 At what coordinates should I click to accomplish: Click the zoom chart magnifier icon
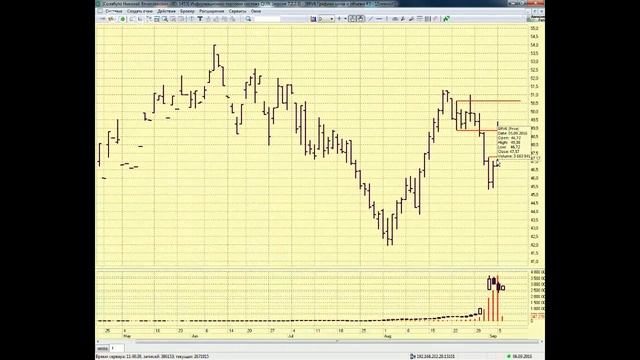click(165, 19)
